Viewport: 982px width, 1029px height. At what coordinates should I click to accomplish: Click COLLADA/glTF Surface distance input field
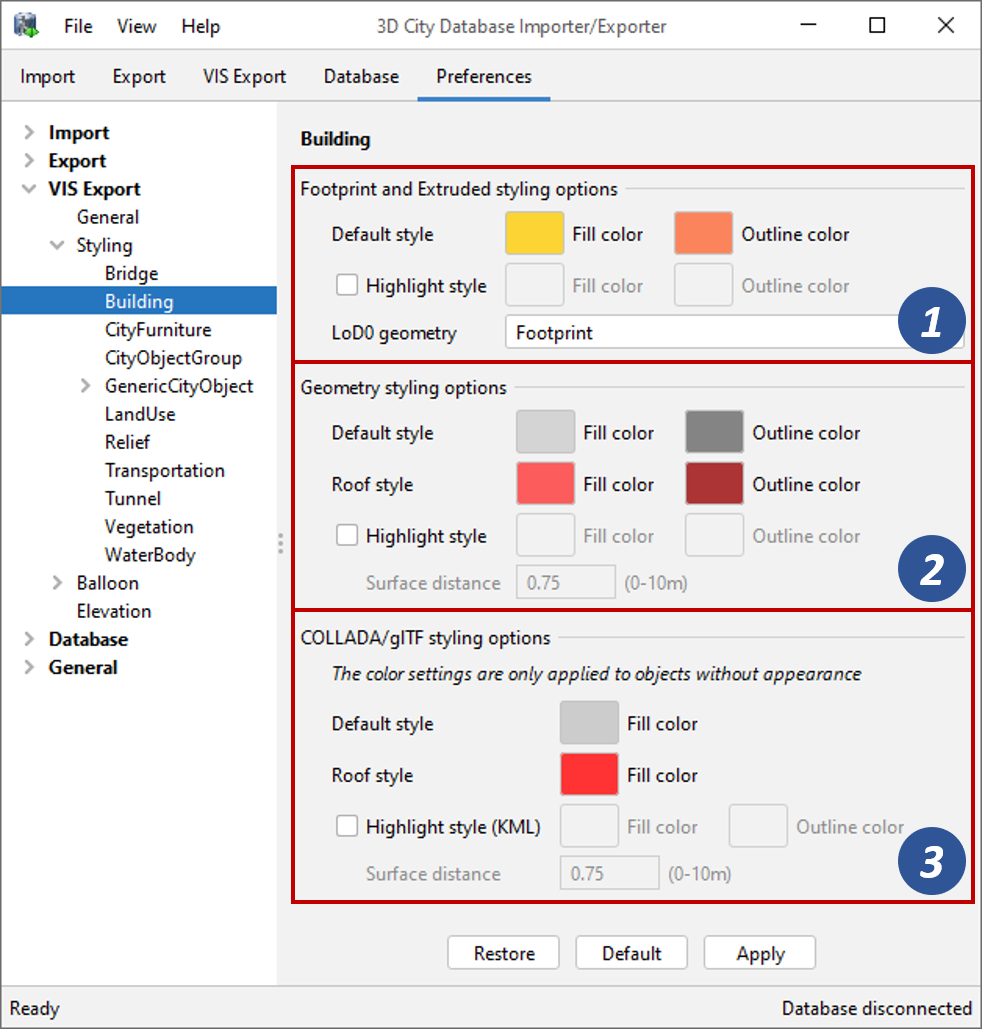(x=610, y=873)
